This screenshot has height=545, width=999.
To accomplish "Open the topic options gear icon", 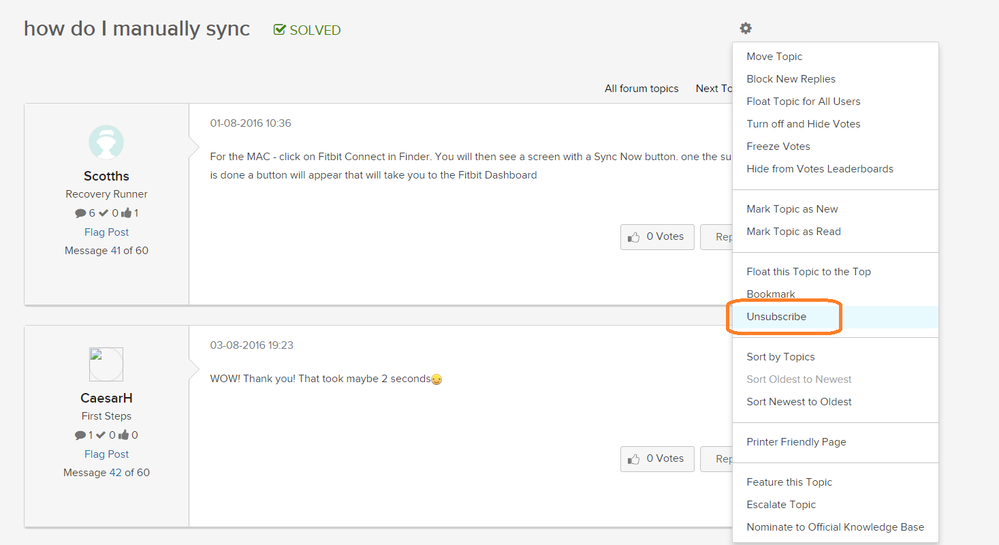I will (745, 29).
